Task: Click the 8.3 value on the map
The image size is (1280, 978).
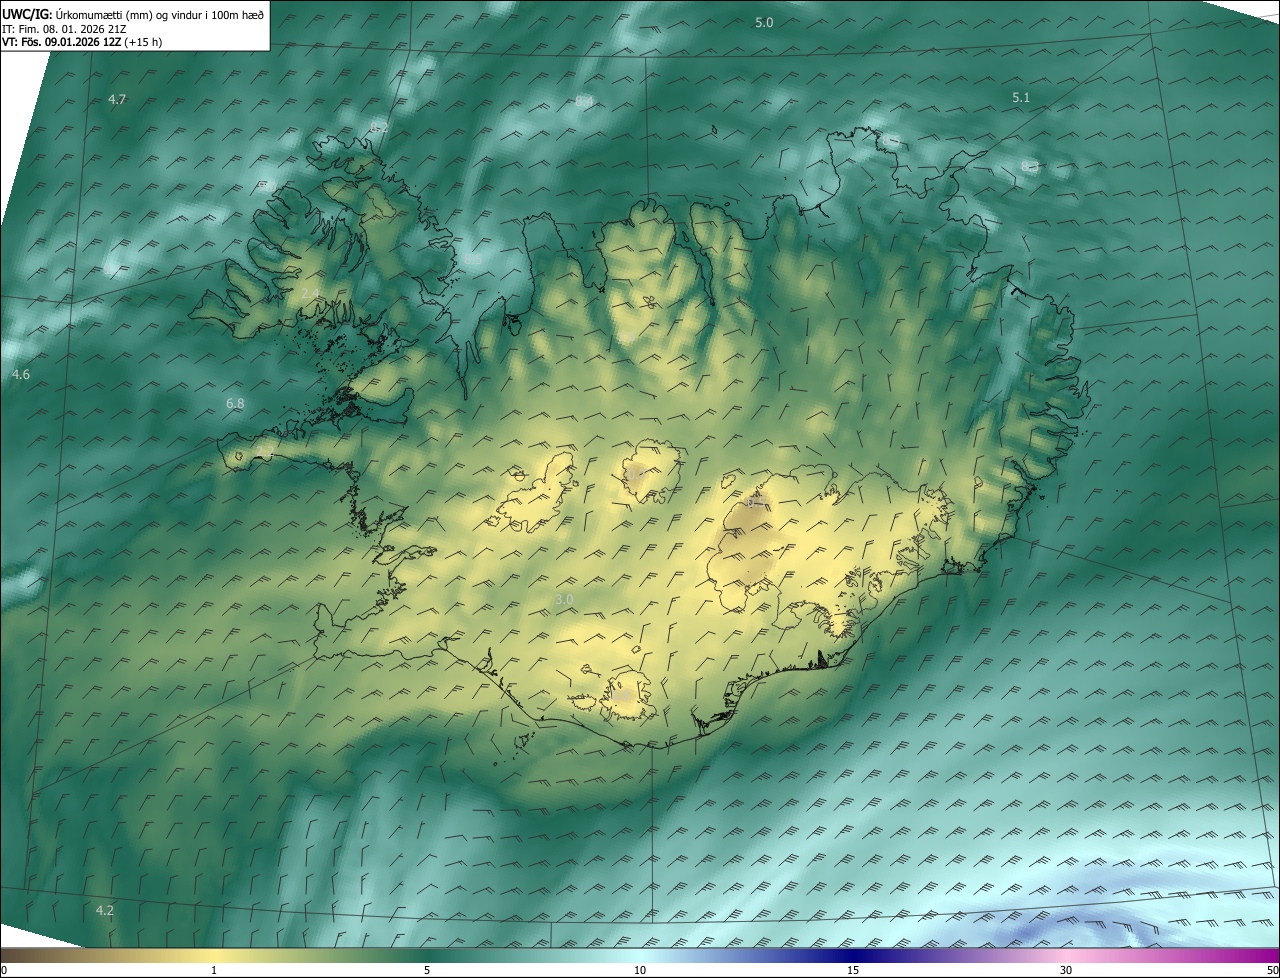Action: (1030, 166)
